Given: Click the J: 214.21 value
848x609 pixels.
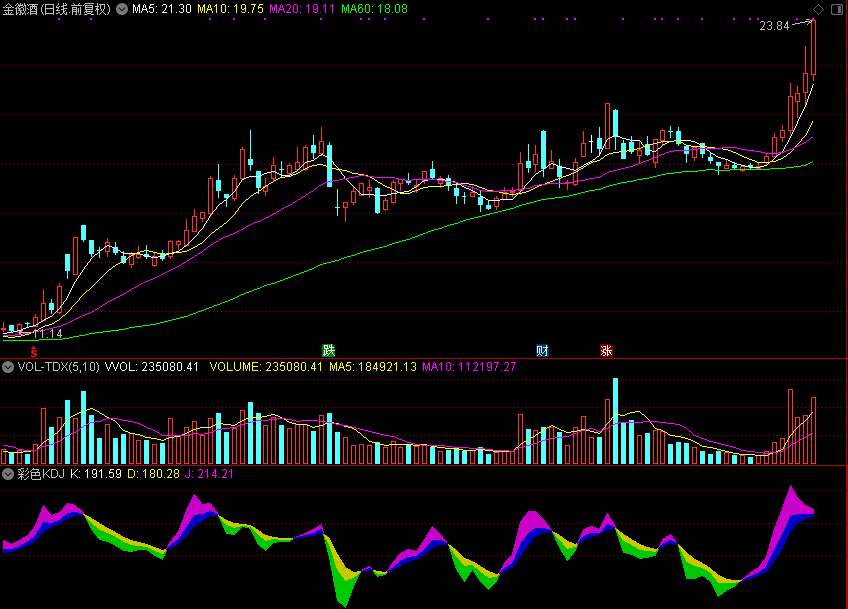Looking at the screenshot, I should click(x=209, y=474).
